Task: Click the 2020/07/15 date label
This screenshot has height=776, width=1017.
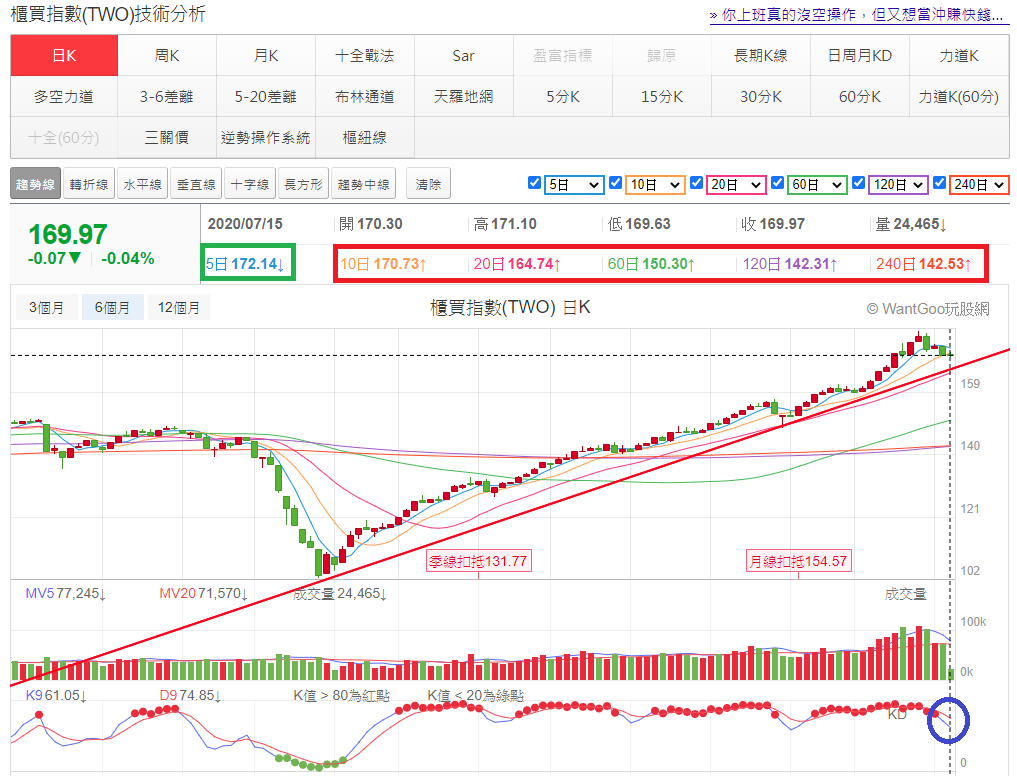Action: (245, 224)
